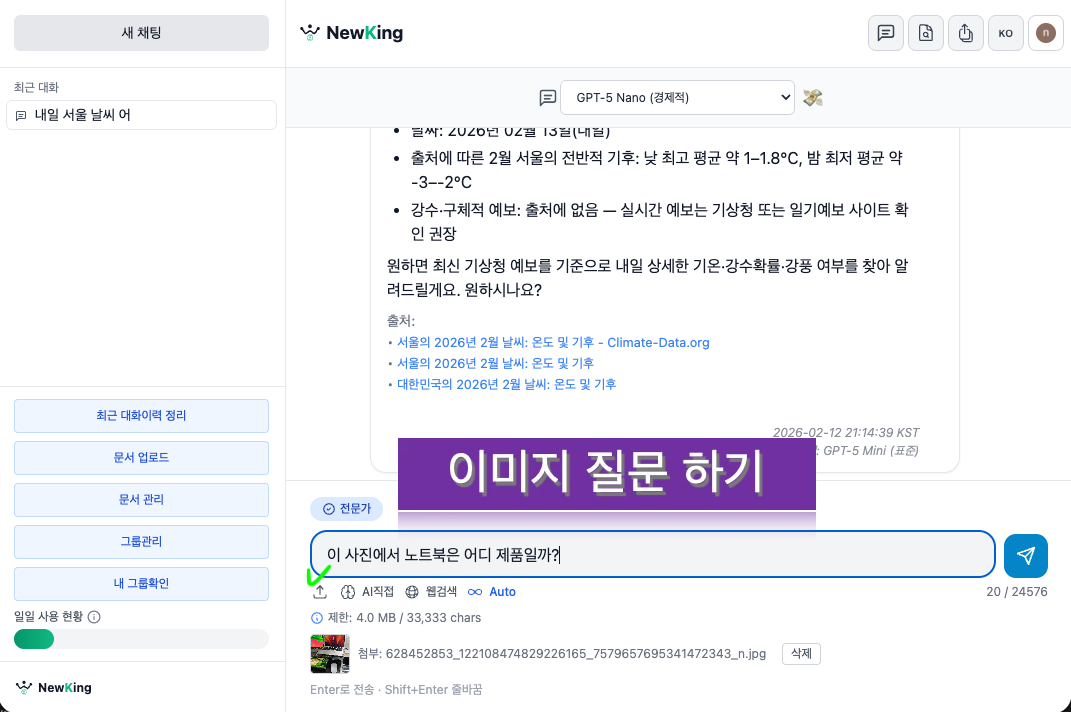Click the share/export icon in the top toolbar

965,33
